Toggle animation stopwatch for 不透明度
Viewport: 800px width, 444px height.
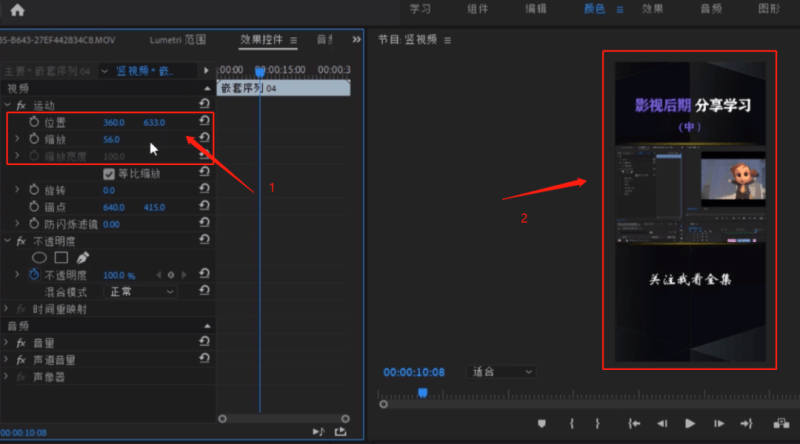point(34,275)
